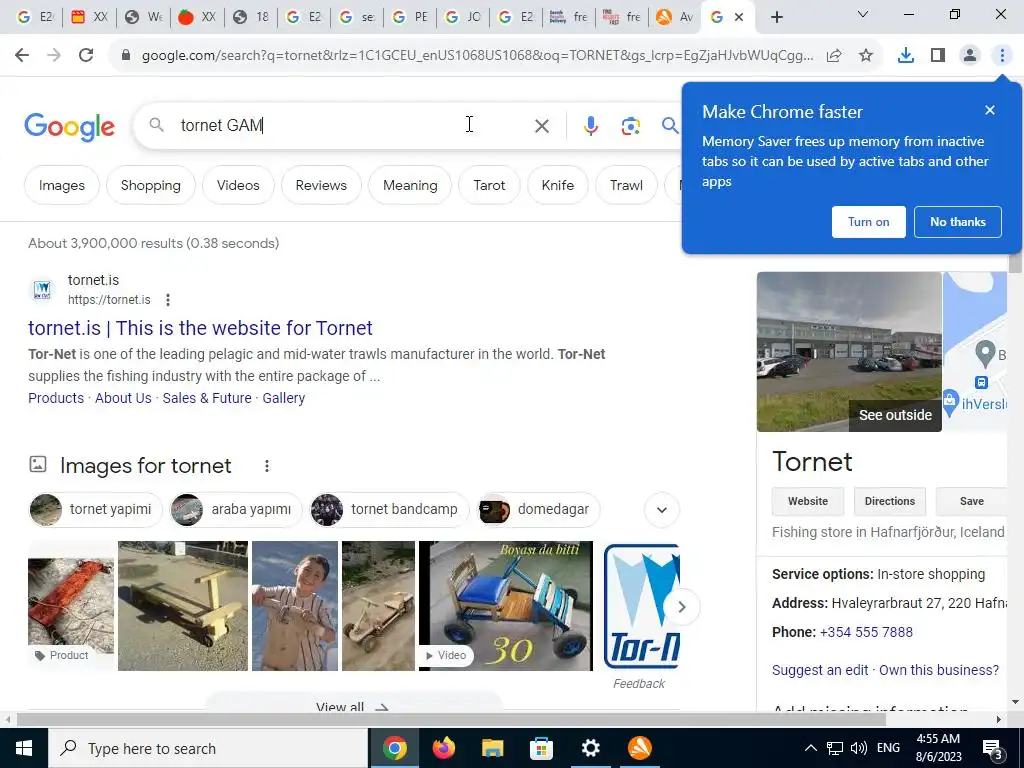
Task: Open Firefox from the taskbar
Action: [x=443, y=748]
